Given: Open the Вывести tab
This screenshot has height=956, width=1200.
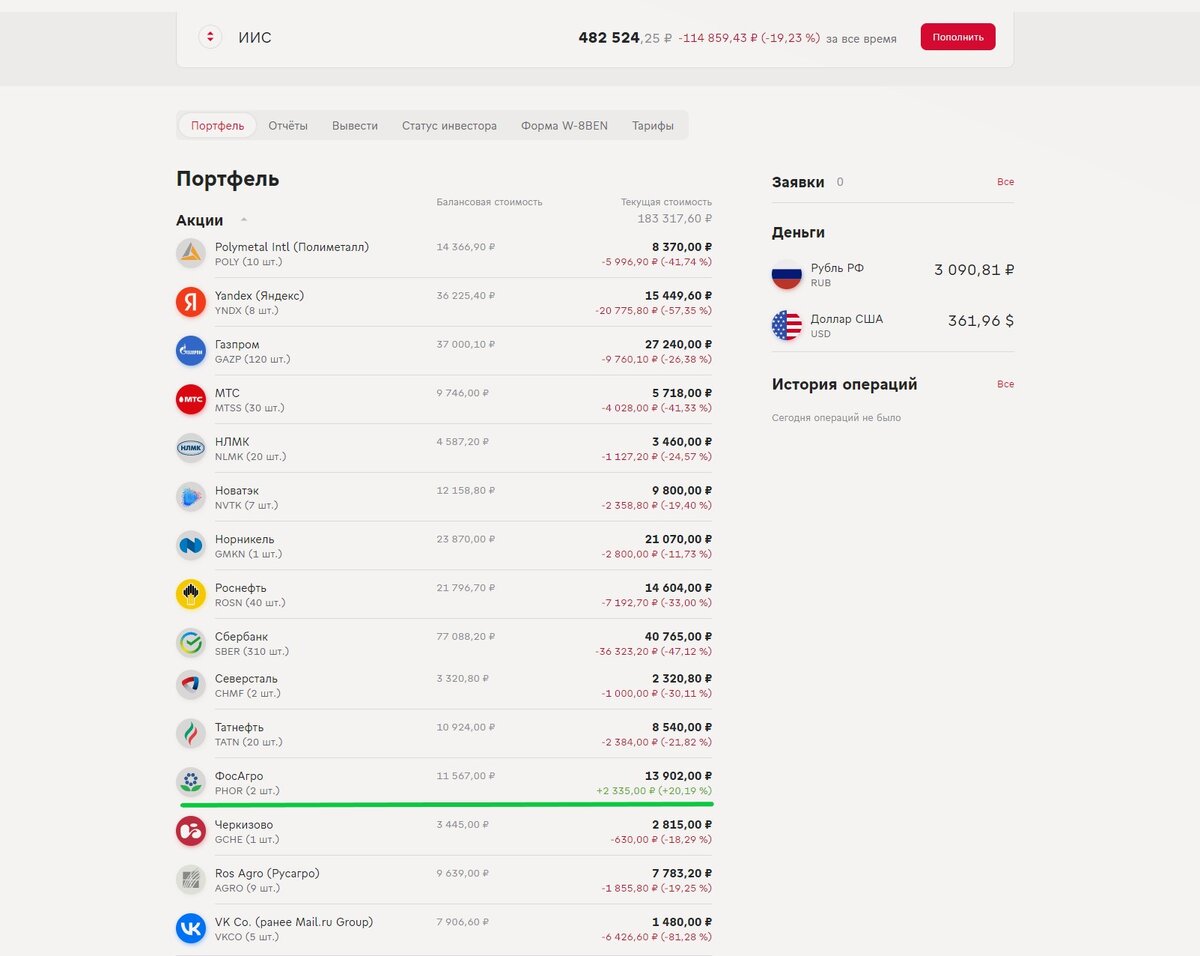Looking at the screenshot, I should point(355,126).
